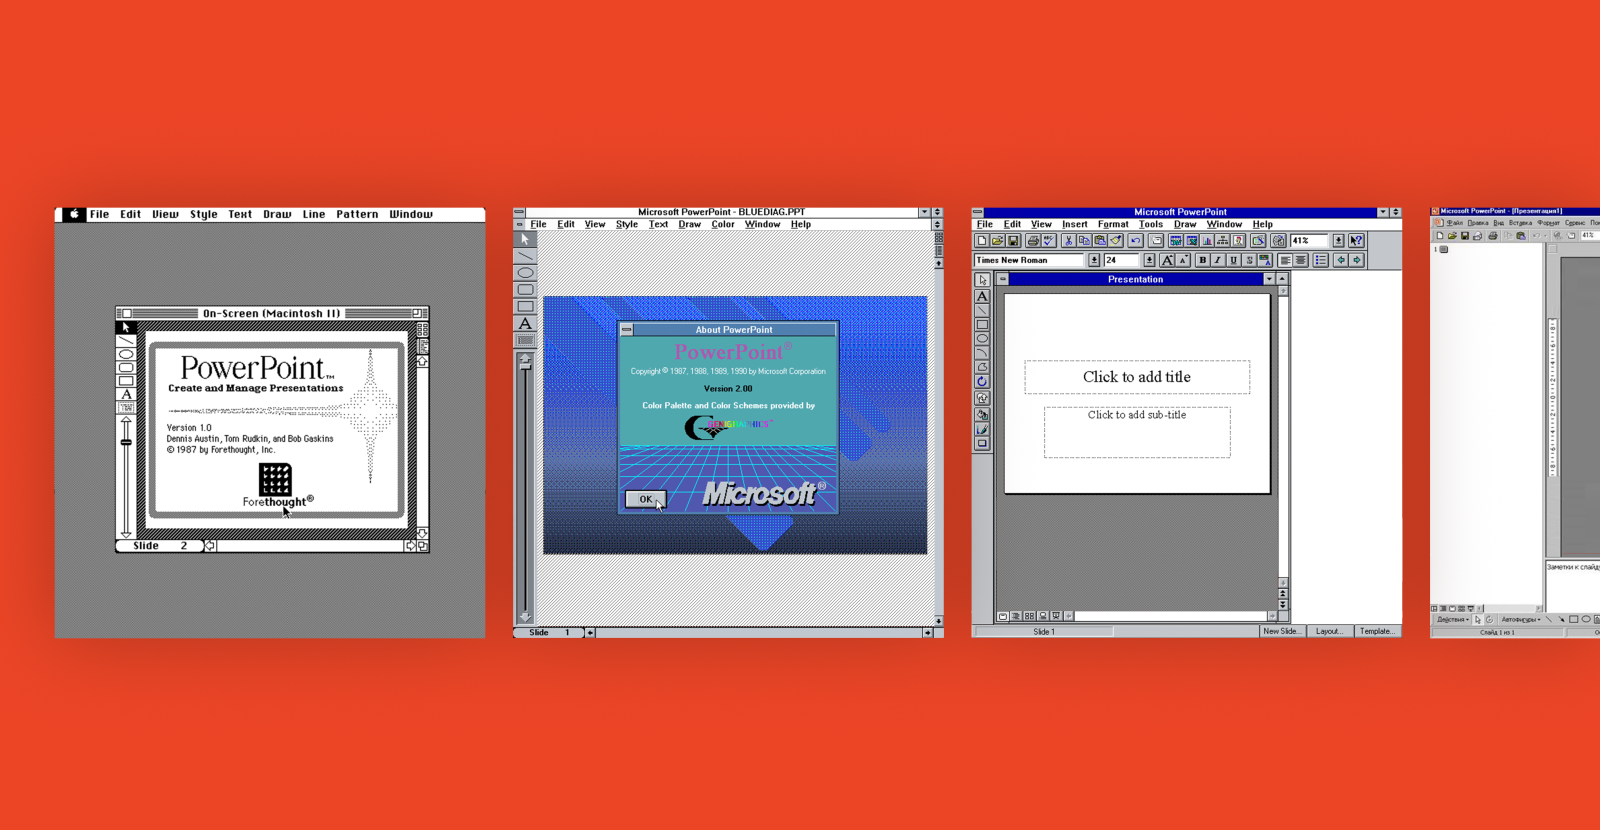Click New file icon in Presentation PowerPoint toolbar
Viewport: 1600px width, 830px height.
pyautogui.click(x=982, y=241)
